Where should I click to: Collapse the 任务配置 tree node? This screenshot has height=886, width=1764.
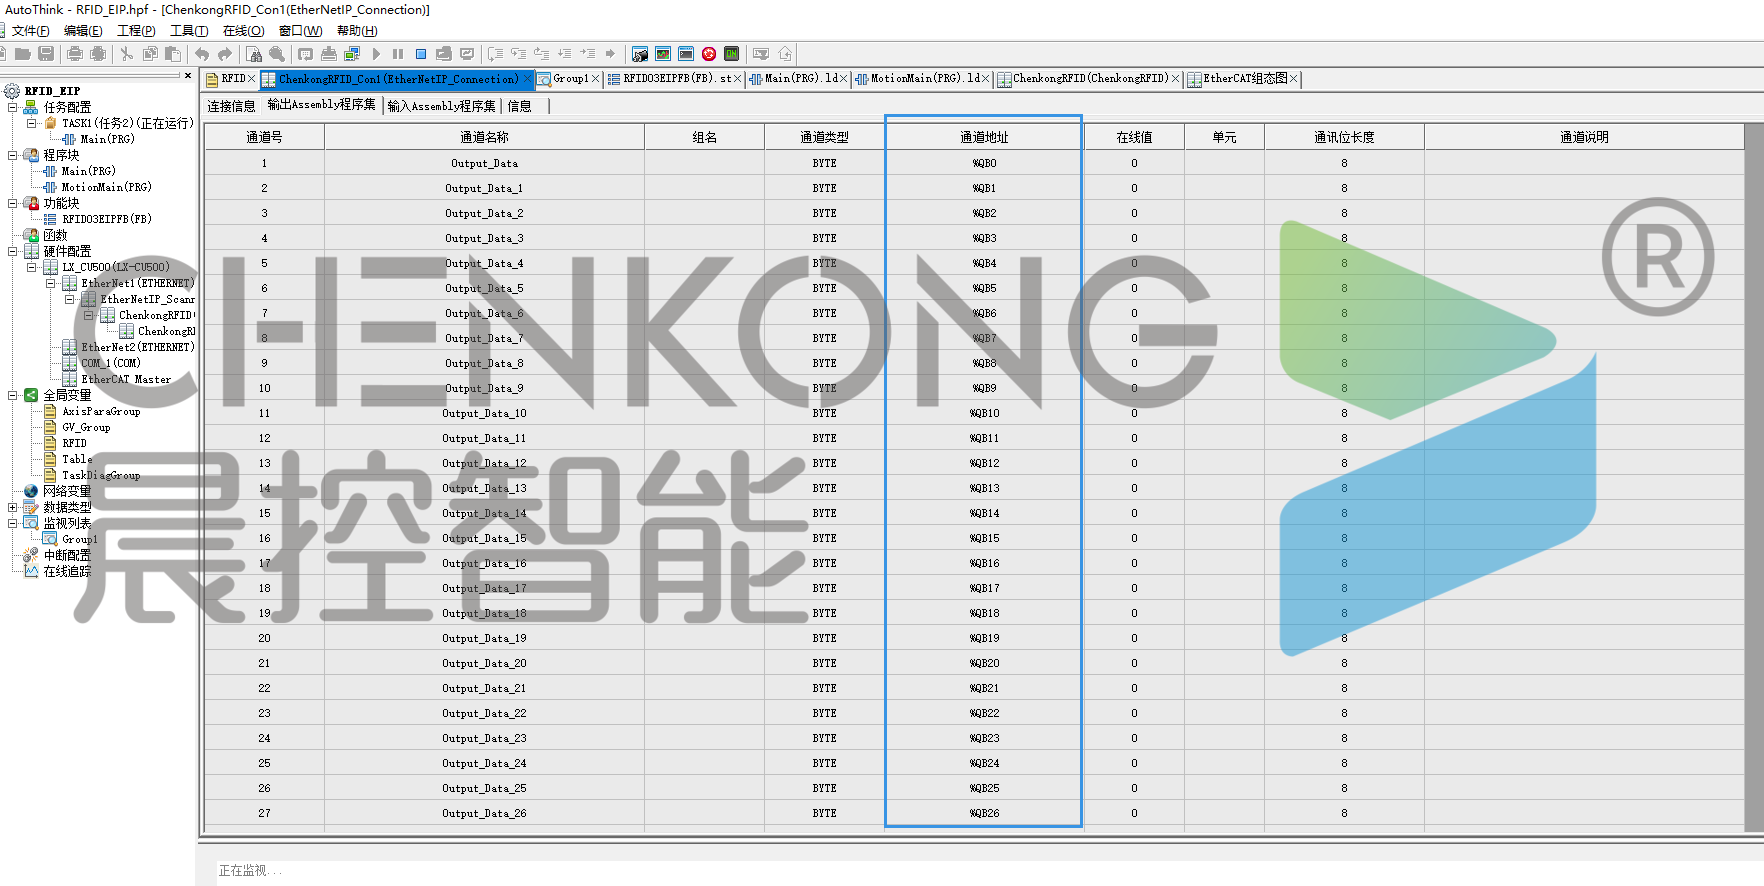click(x=13, y=107)
